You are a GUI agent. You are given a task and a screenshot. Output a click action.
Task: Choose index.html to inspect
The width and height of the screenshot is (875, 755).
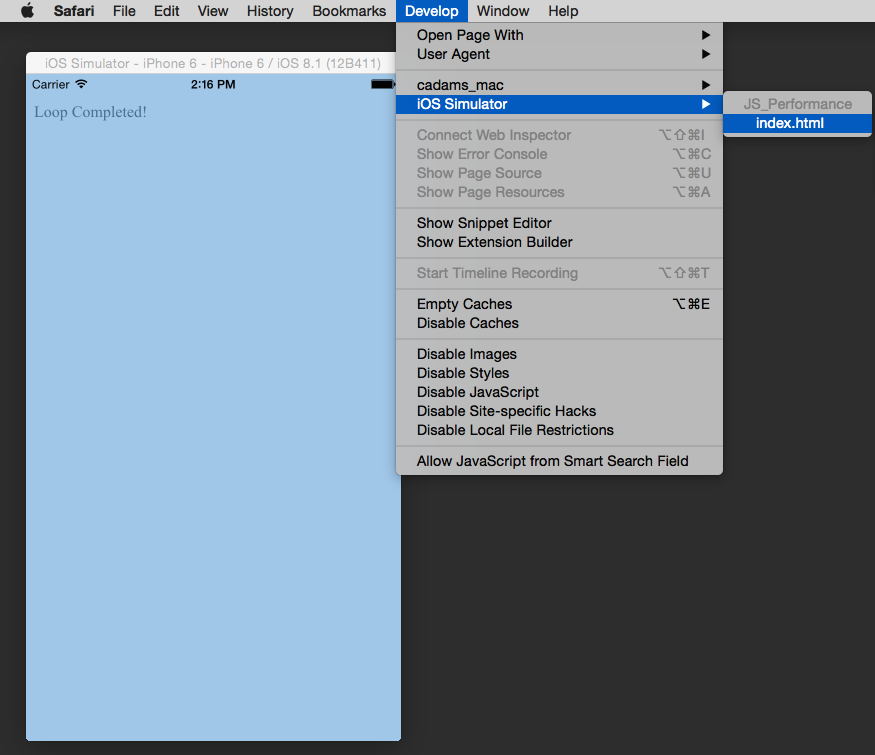coord(797,123)
